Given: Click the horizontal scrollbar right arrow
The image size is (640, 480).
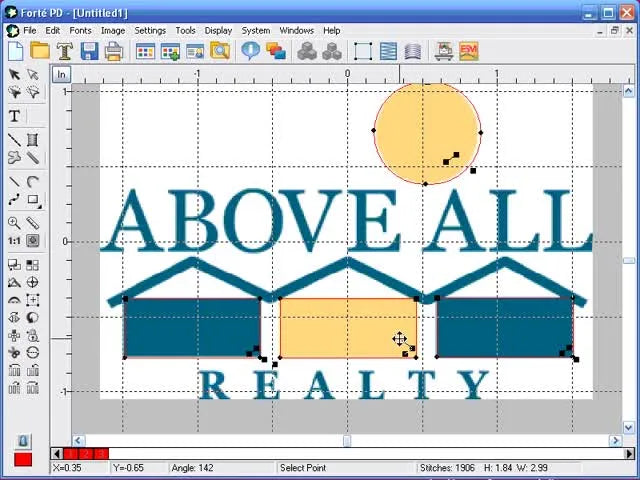Looking at the screenshot, I should (615, 440).
